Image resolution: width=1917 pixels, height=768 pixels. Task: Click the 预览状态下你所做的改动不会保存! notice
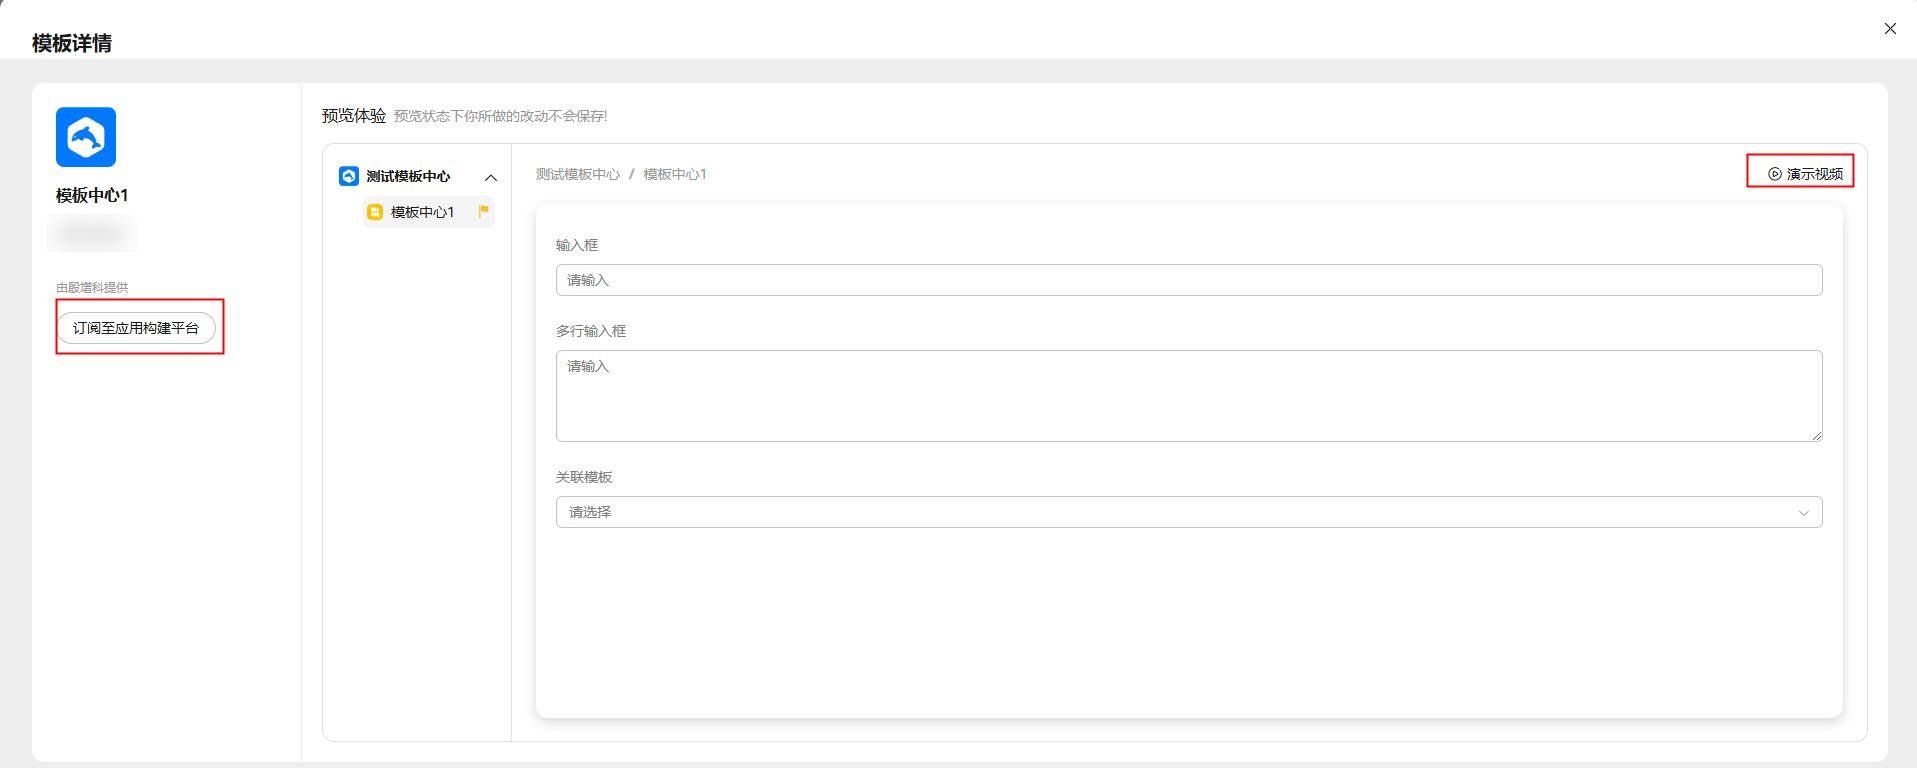click(501, 116)
